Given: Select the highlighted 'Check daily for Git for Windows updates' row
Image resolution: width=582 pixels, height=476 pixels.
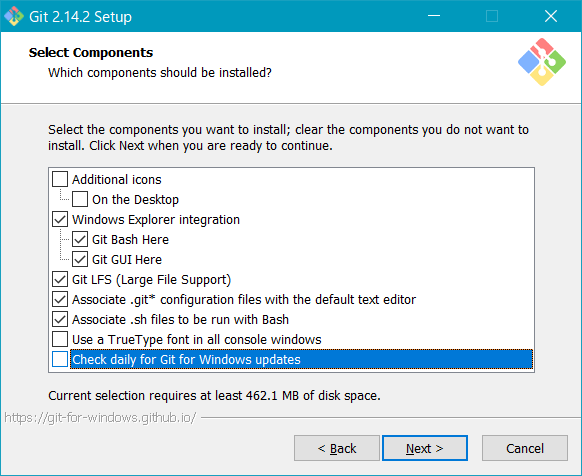Looking at the screenshot, I should coord(301,359).
